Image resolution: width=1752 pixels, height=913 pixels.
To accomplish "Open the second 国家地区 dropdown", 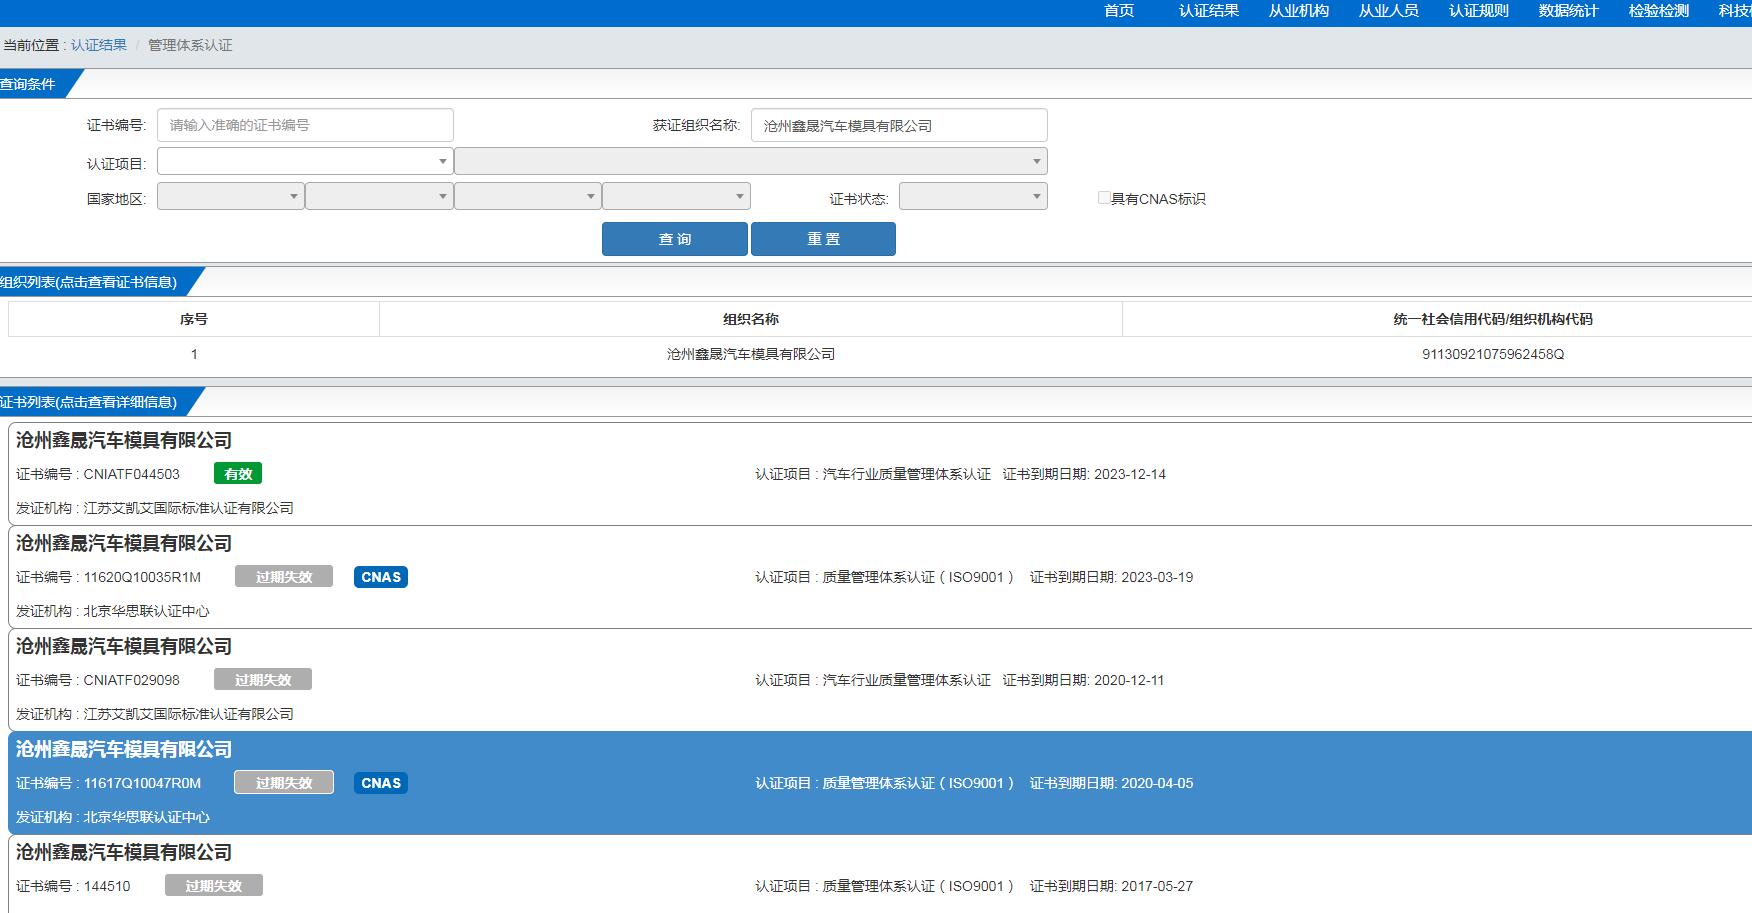I will click(379, 196).
